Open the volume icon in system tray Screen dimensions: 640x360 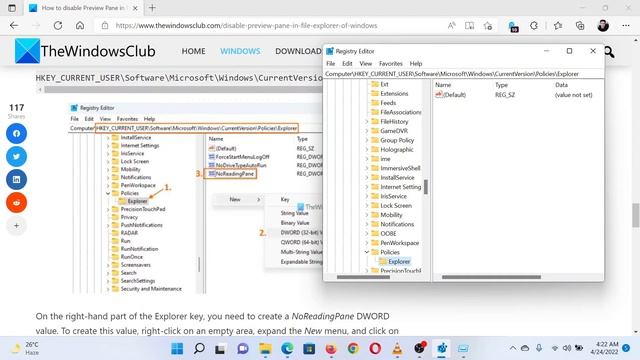(567, 348)
